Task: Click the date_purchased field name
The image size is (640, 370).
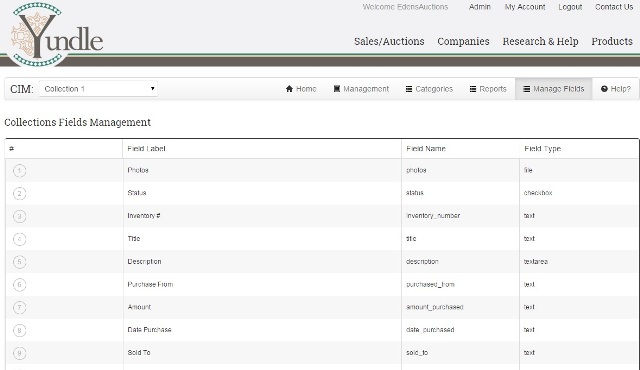Action: 430,330
